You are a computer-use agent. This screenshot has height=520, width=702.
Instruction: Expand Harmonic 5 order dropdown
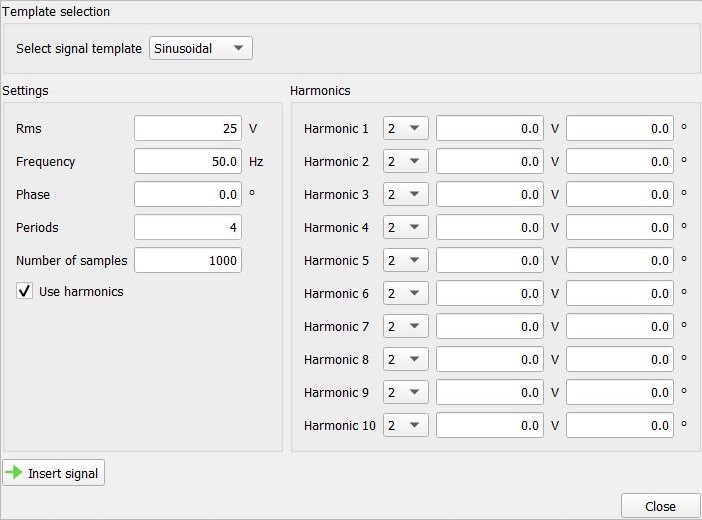[405, 260]
